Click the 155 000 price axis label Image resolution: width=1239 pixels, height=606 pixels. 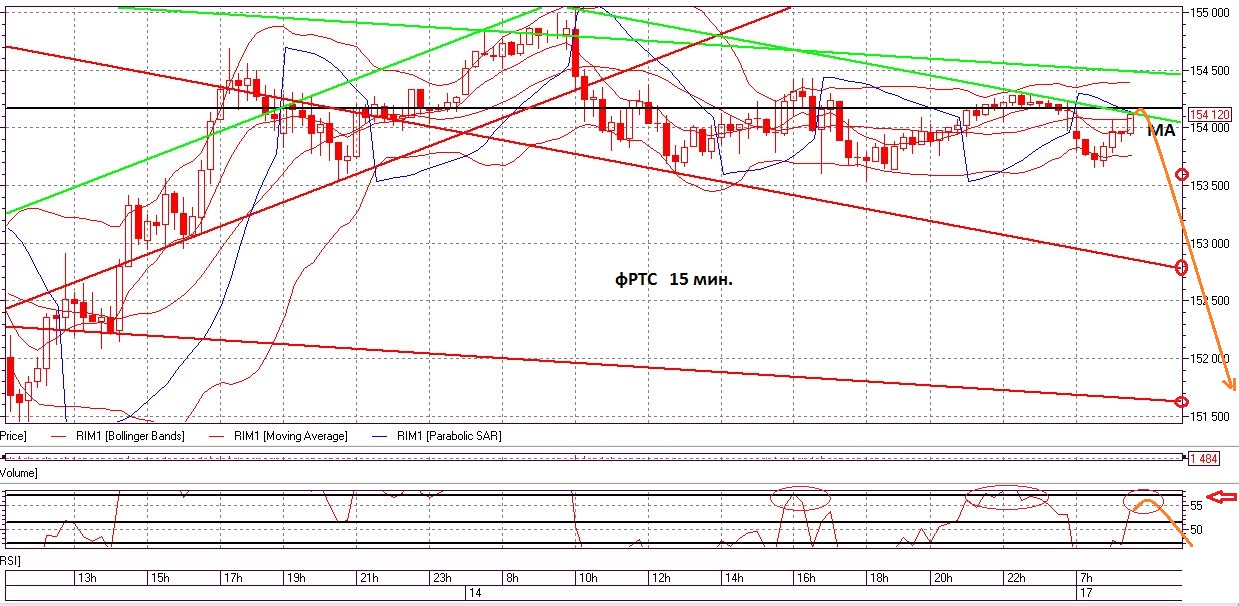click(x=1210, y=13)
